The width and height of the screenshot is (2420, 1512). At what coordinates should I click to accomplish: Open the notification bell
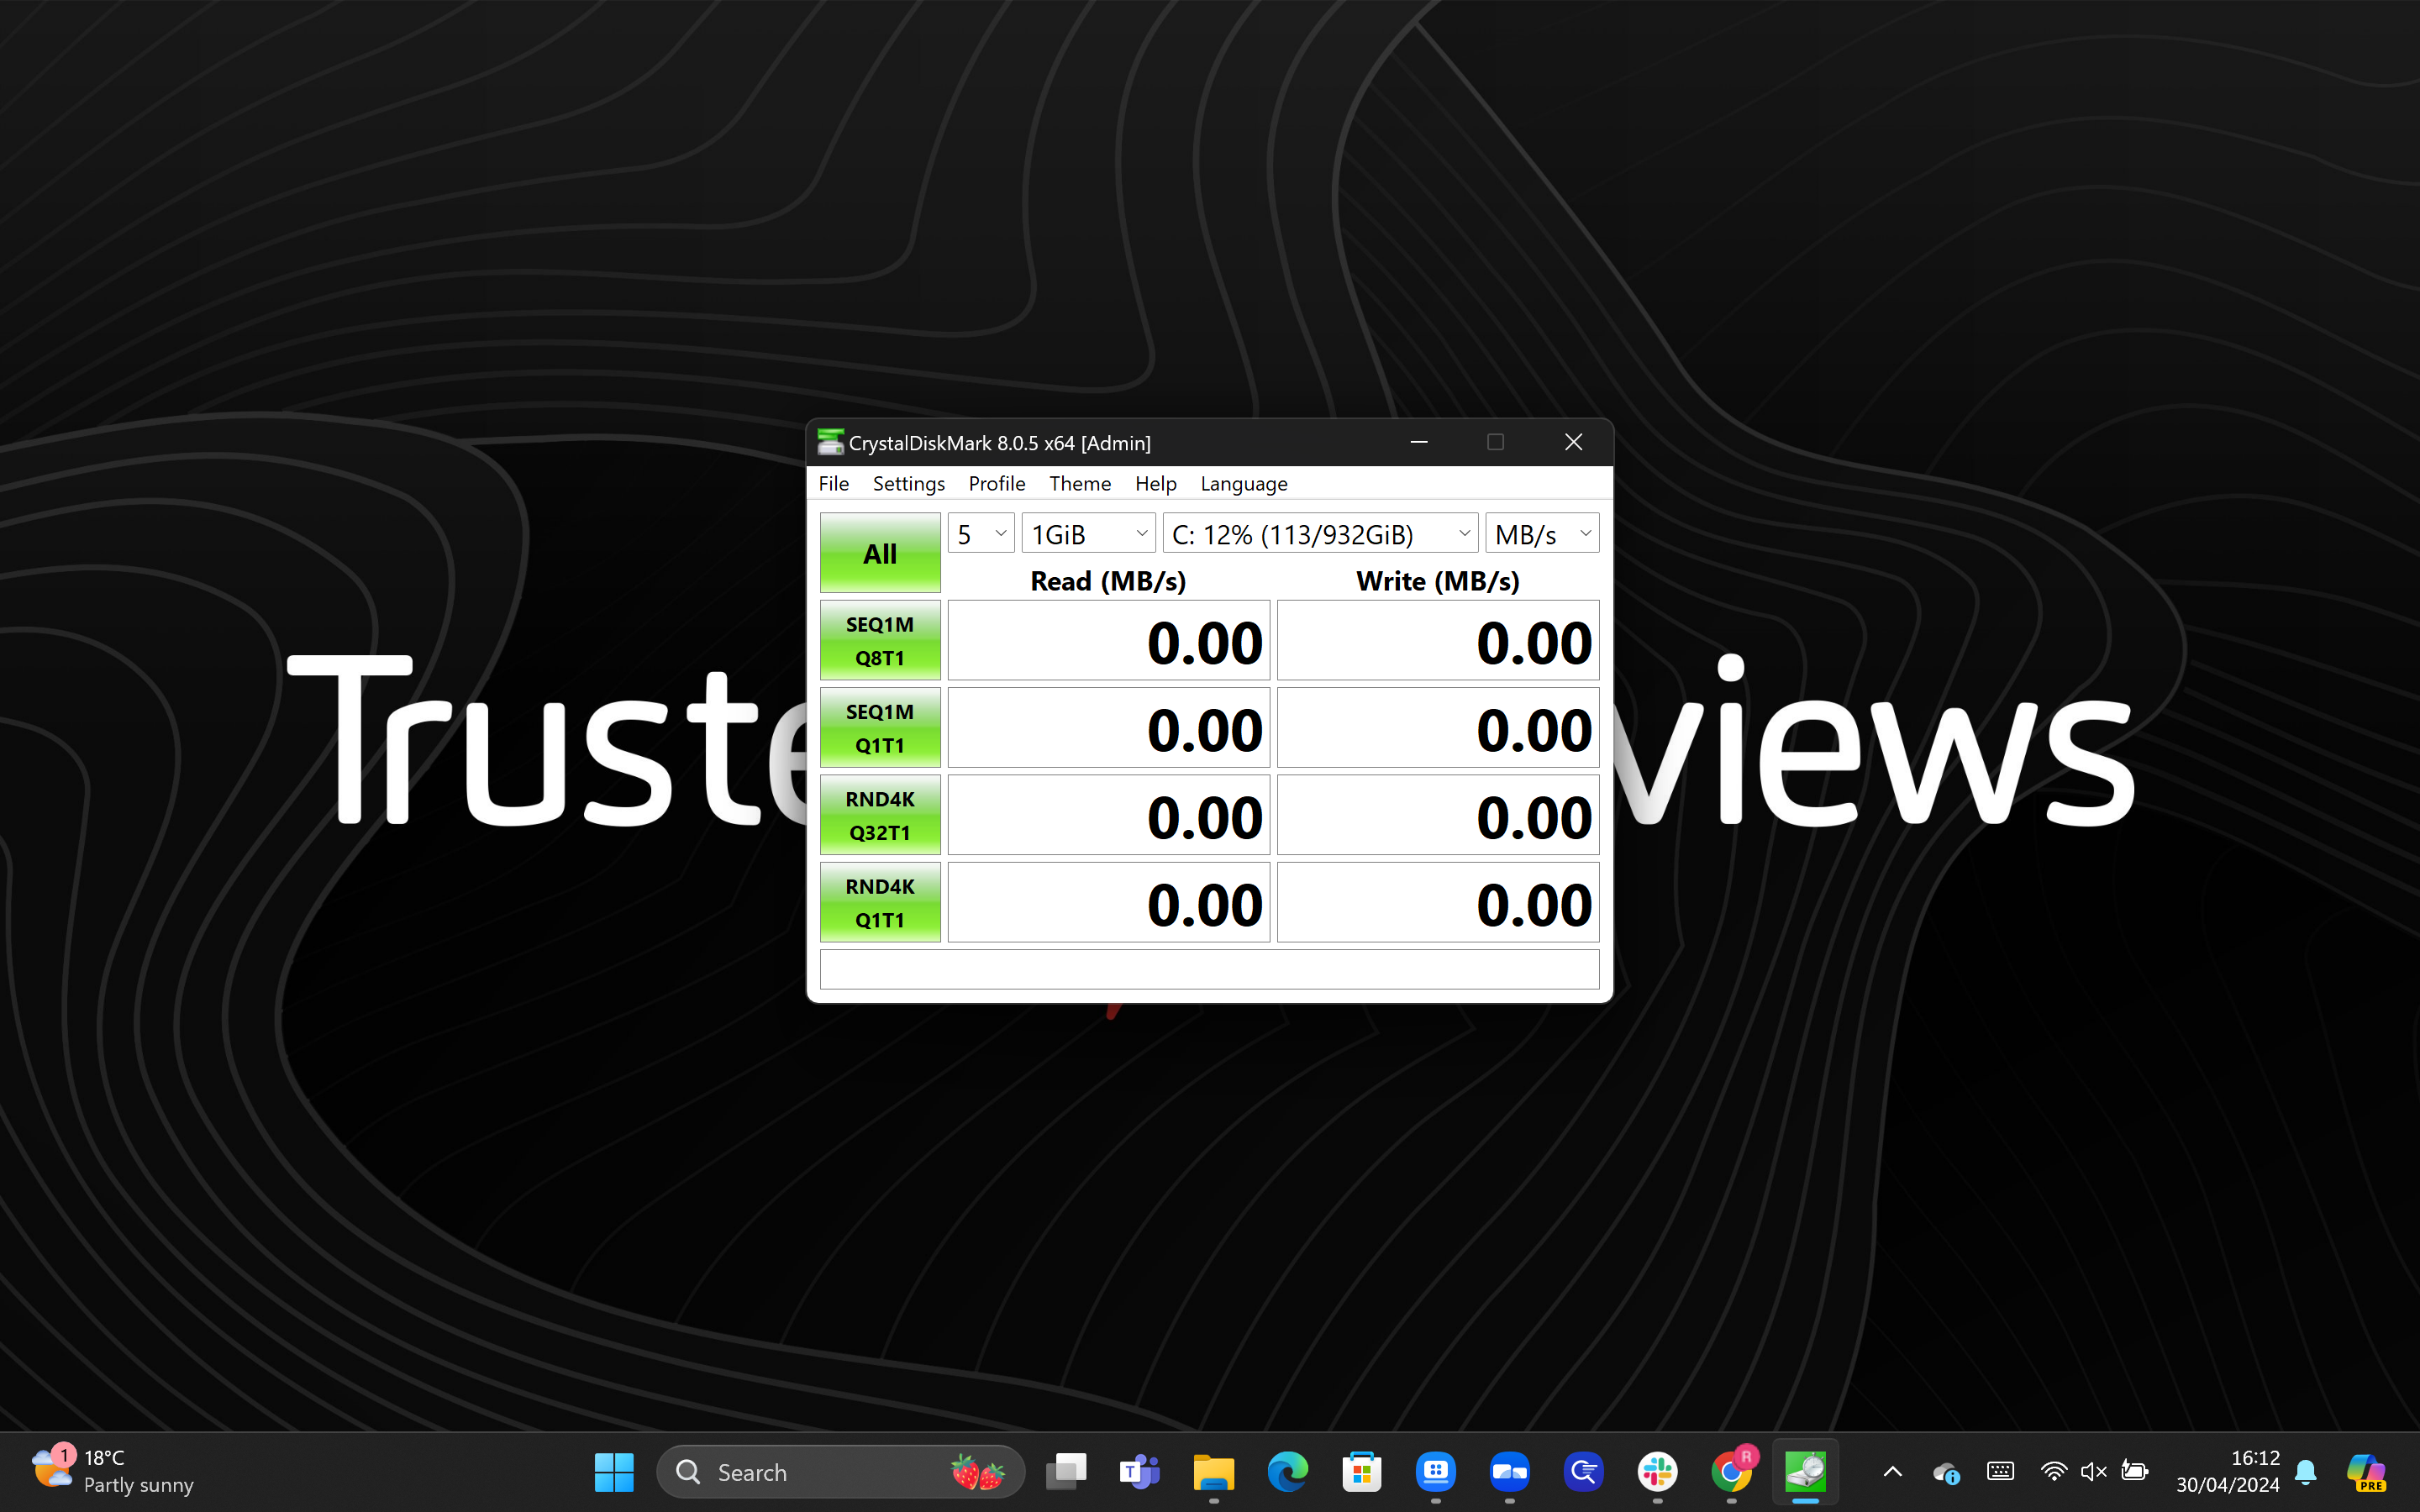(2306, 1472)
